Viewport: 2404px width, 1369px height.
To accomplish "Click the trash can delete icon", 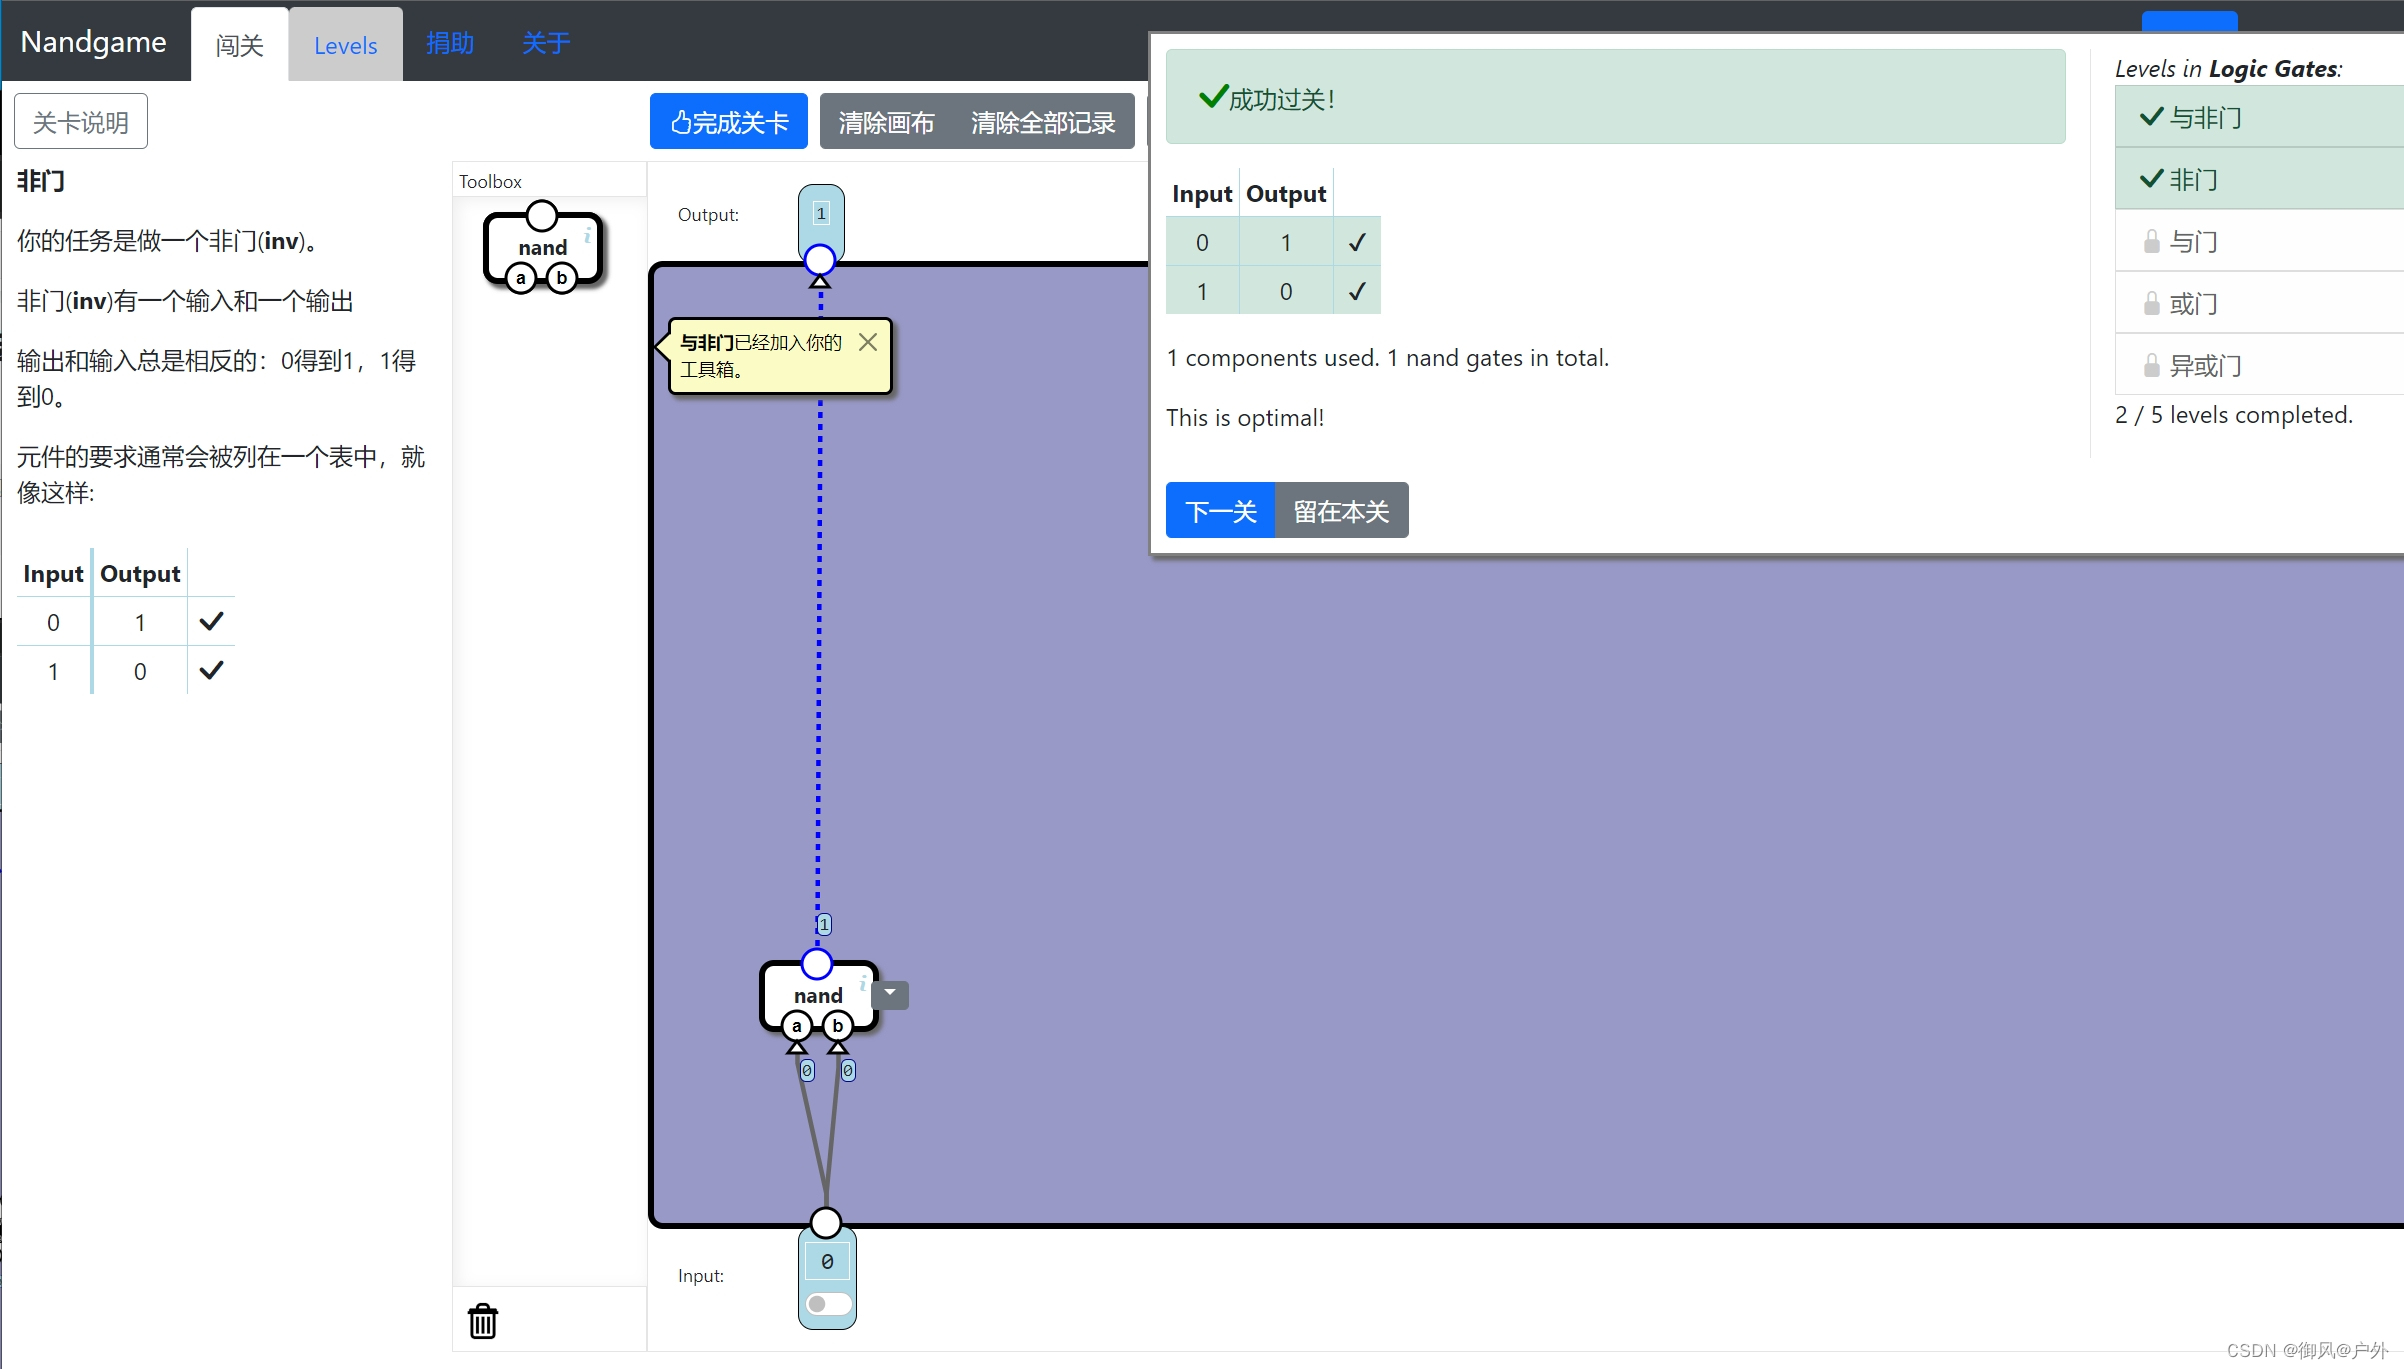I will click(483, 1321).
